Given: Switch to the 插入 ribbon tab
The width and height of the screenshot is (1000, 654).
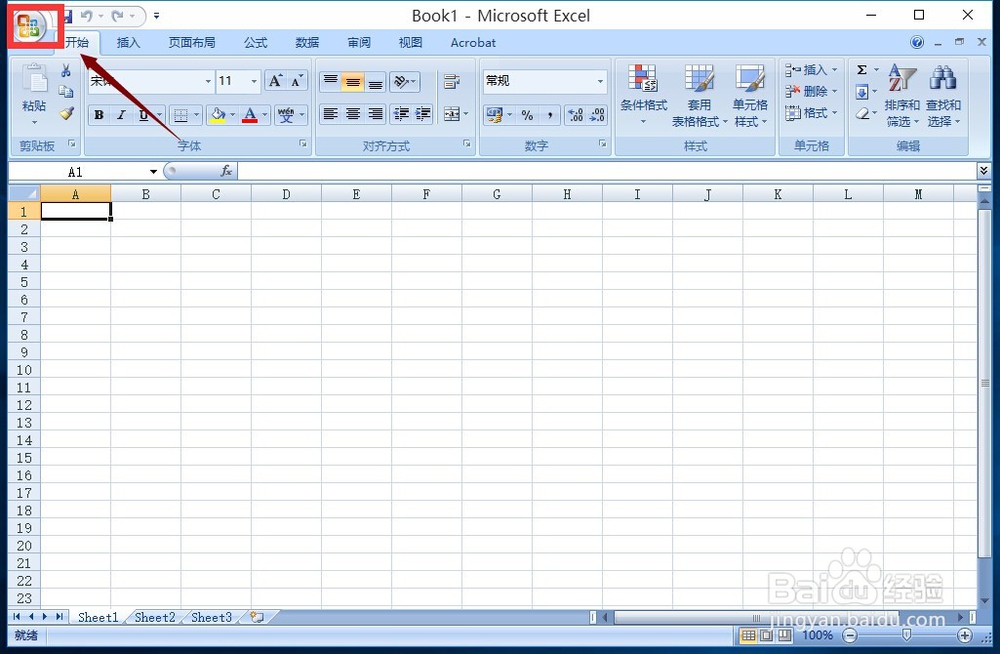Looking at the screenshot, I should (128, 43).
